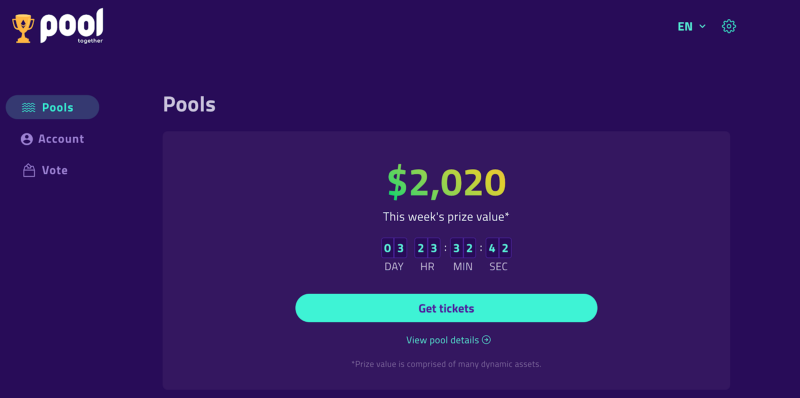This screenshot has width=800, height=398.
Task: Click the SEC countdown digits
Action: point(498,248)
